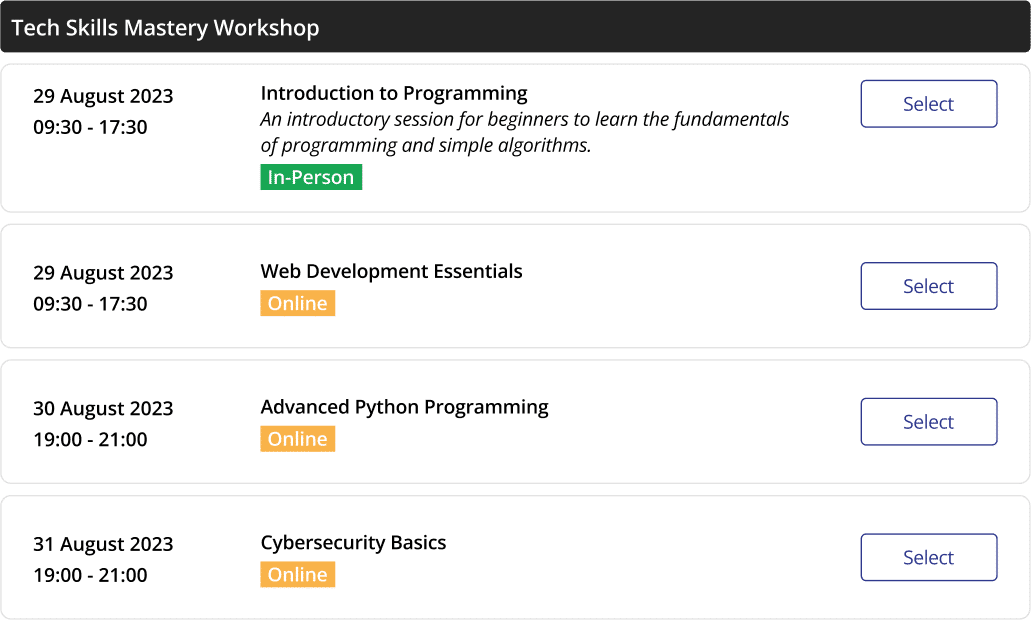Click Online badge under Web Development Essentials

(297, 303)
